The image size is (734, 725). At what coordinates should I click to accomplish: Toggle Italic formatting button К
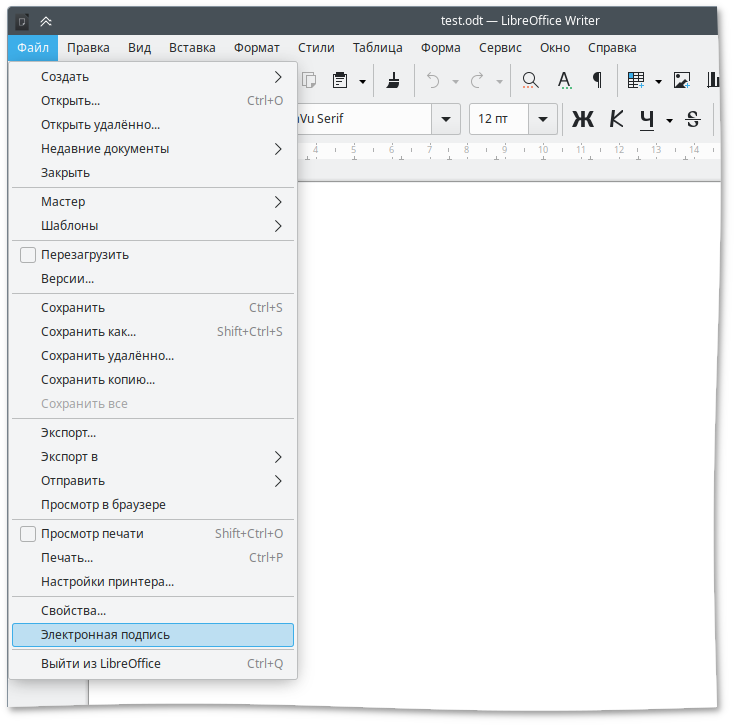pos(616,119)
